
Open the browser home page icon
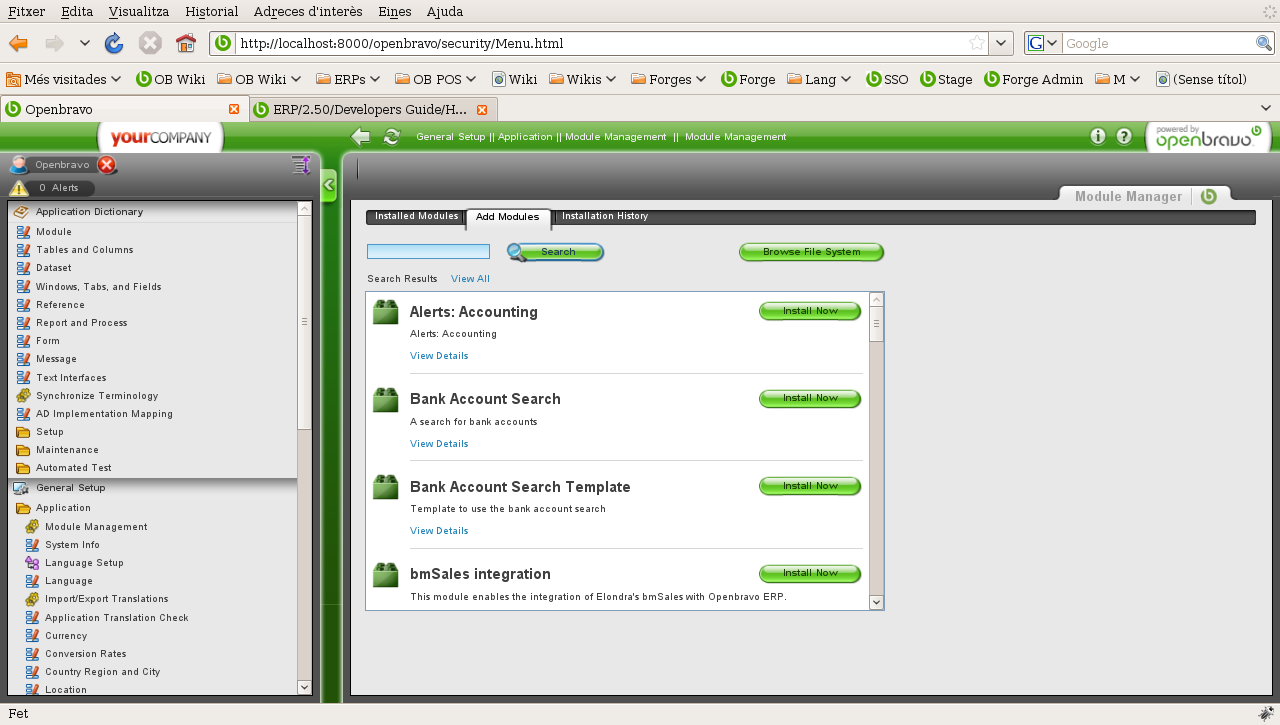click(185, 43)
